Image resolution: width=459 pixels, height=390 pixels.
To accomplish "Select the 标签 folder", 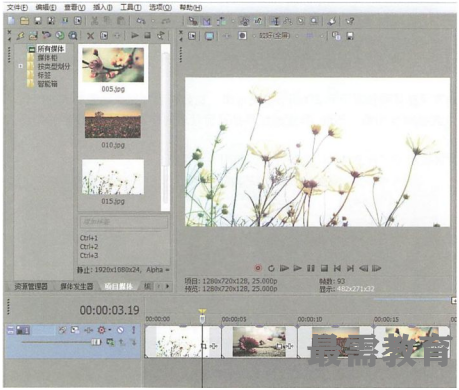I will pyautogui.click(x=44, y=75).
